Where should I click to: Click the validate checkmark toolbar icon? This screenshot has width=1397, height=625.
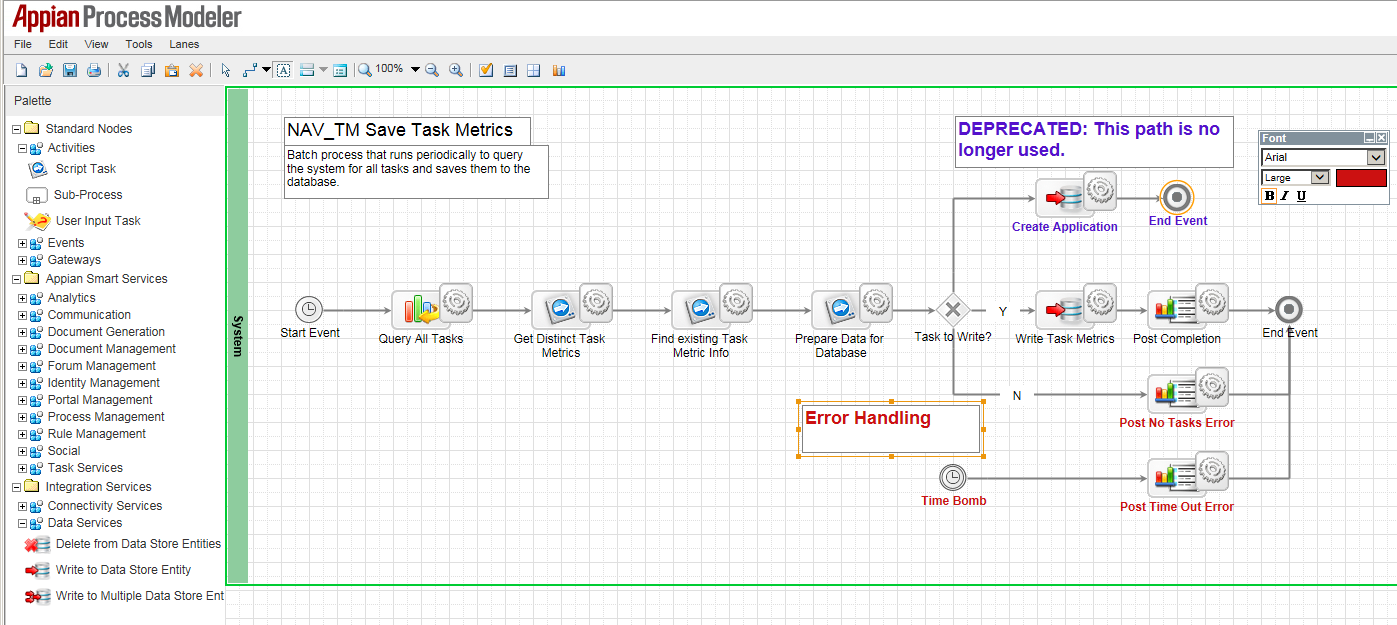pyautogui.click(x=486, y=70)
